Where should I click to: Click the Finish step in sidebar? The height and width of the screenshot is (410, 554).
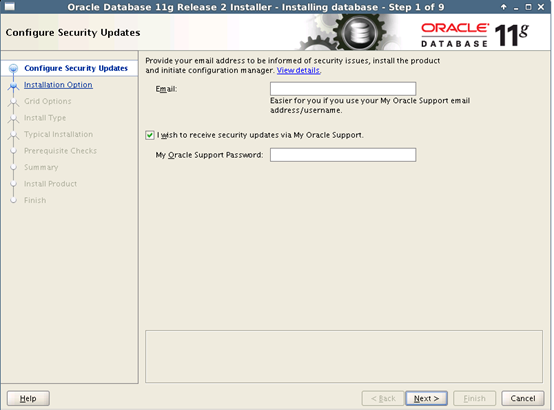tap(35, 200)
